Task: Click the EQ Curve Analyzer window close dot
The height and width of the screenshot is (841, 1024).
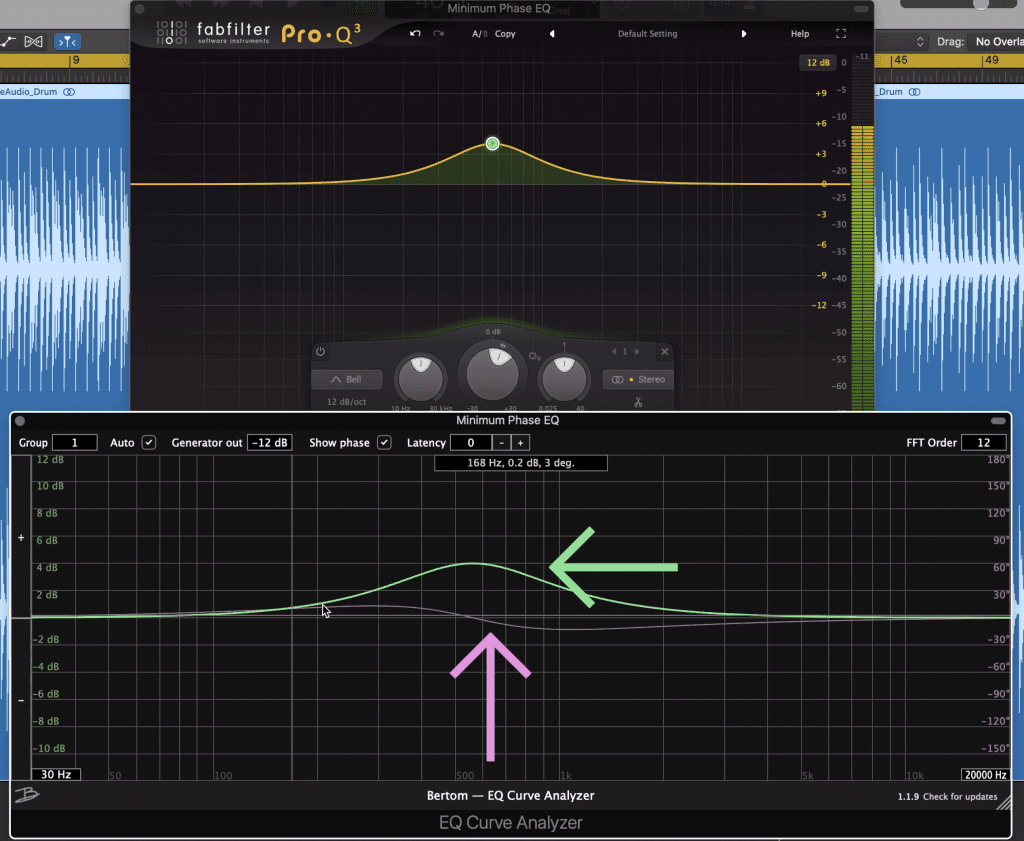Action: coord(20,421)
